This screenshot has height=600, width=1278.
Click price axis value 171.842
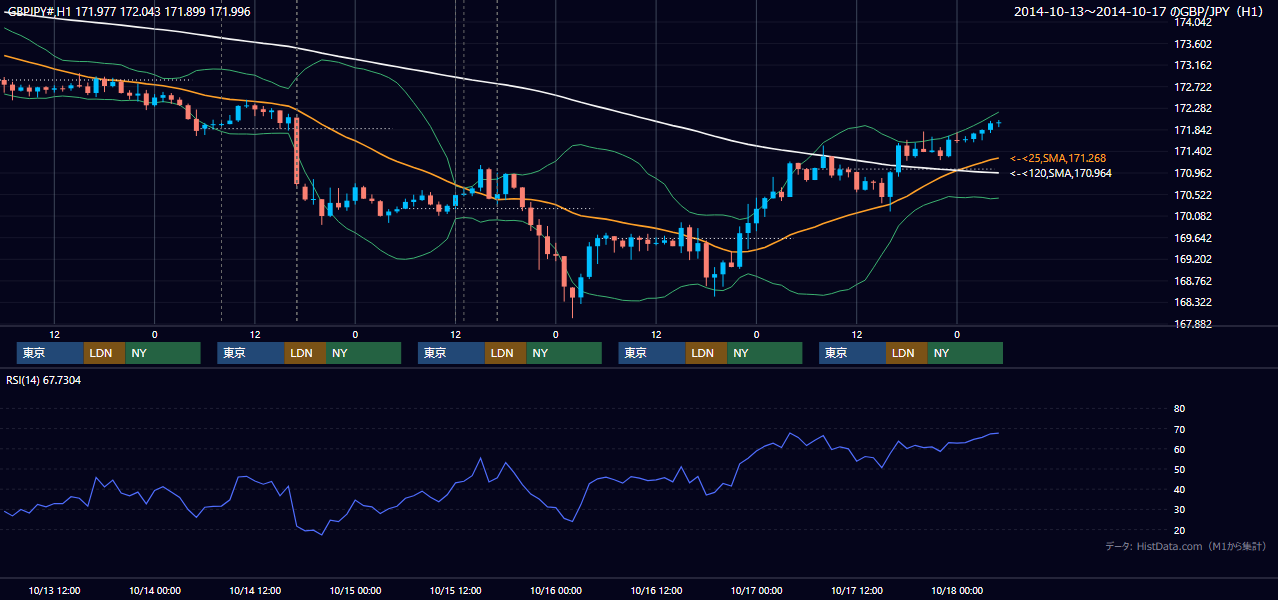click(x=1193, y=130)
